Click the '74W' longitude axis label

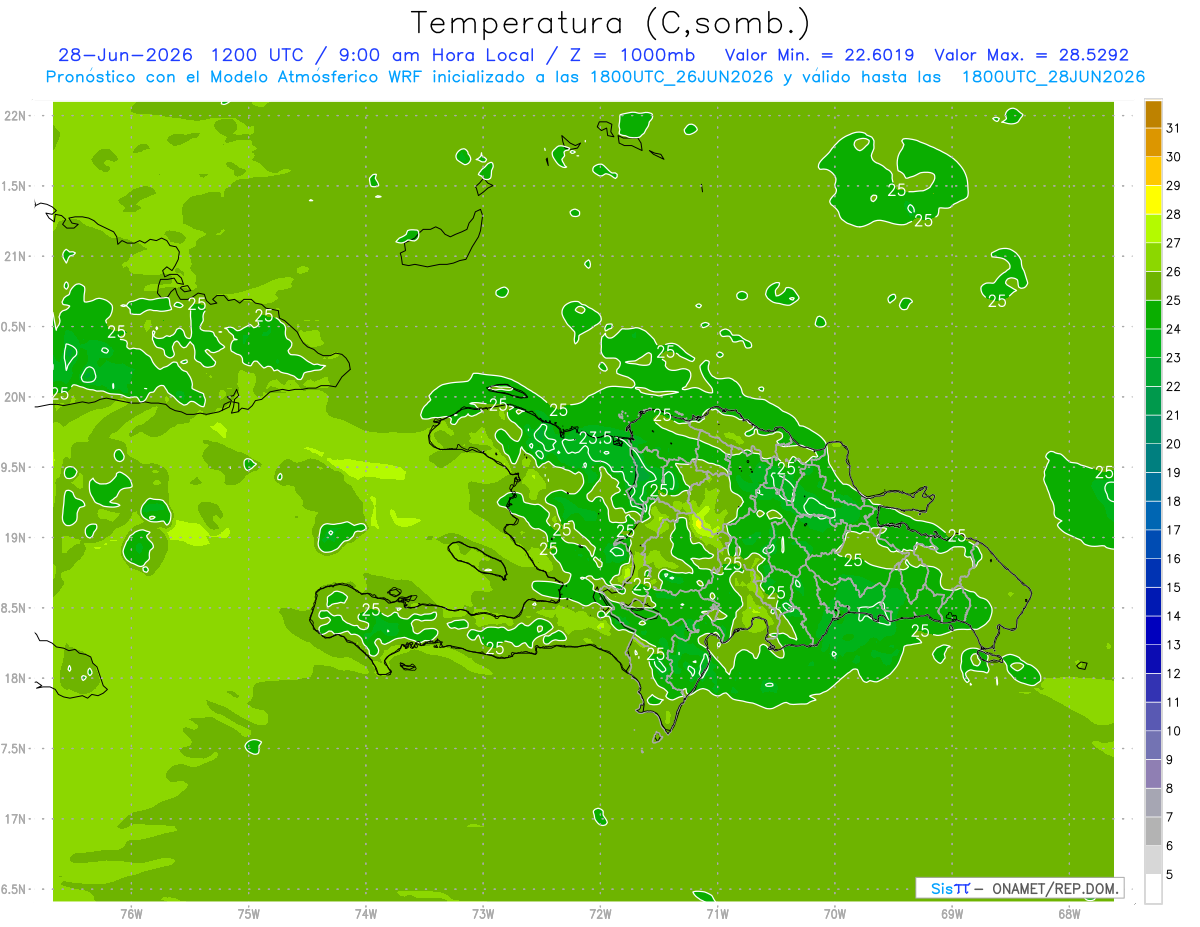click(x=366, y=913)
